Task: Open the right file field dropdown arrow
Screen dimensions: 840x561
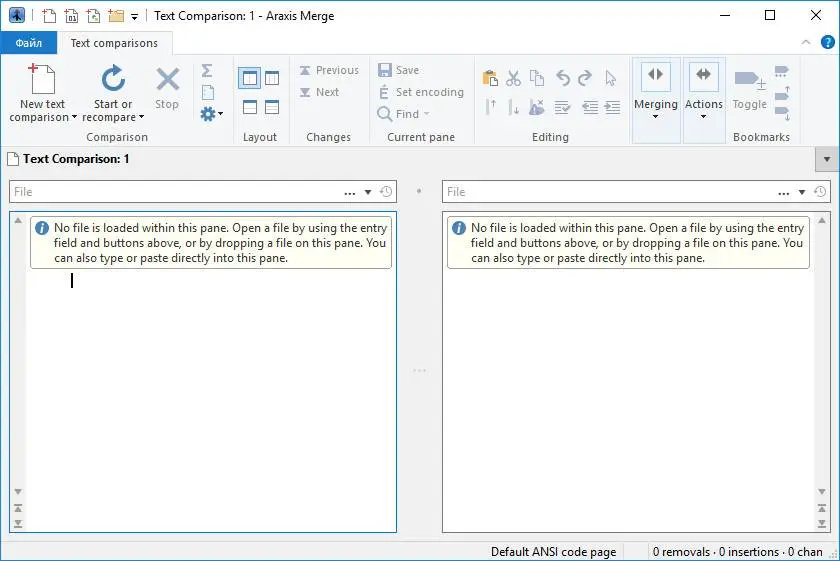Action: tap(802, 192)
